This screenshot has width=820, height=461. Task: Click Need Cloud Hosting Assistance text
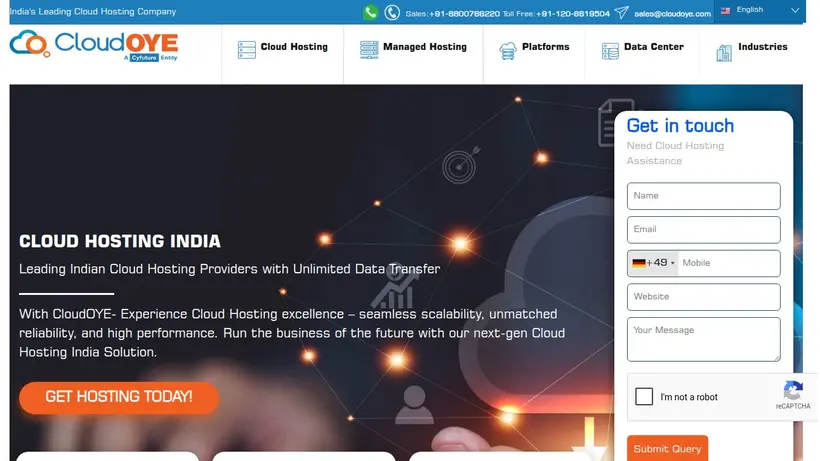coord(675,153)
